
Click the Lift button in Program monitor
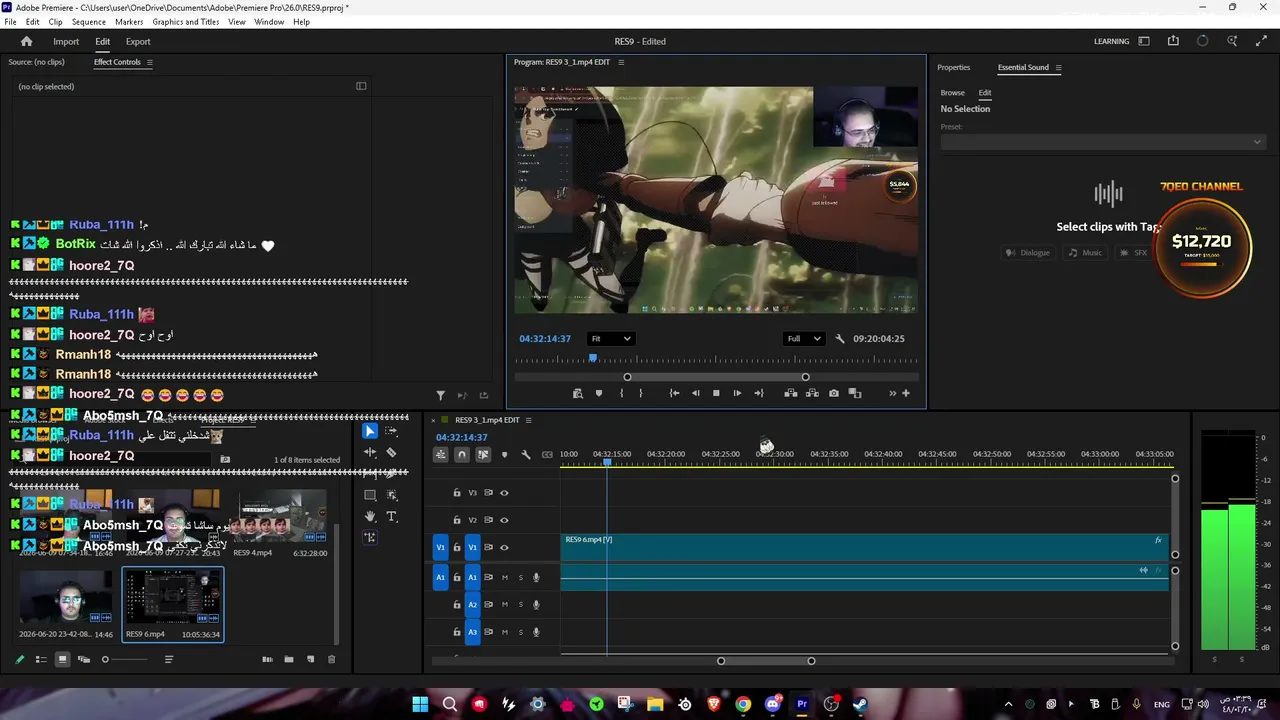790,393
